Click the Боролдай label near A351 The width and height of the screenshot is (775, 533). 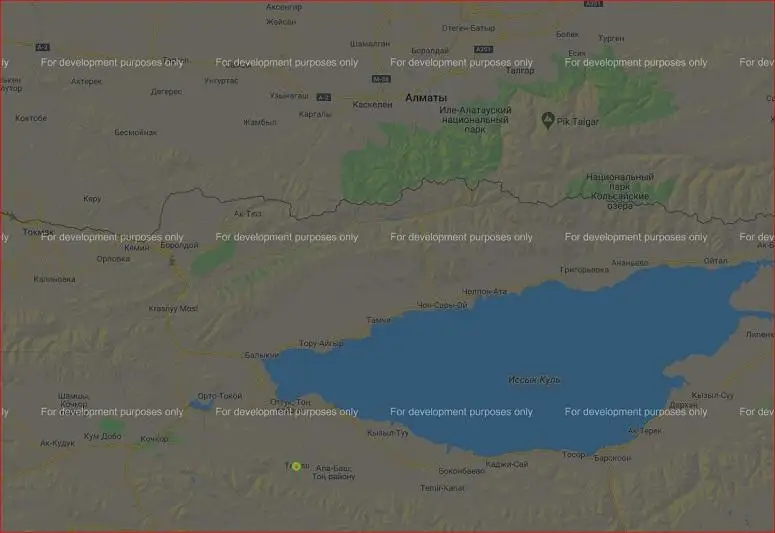pyautogui.click(x=430, y=50)
